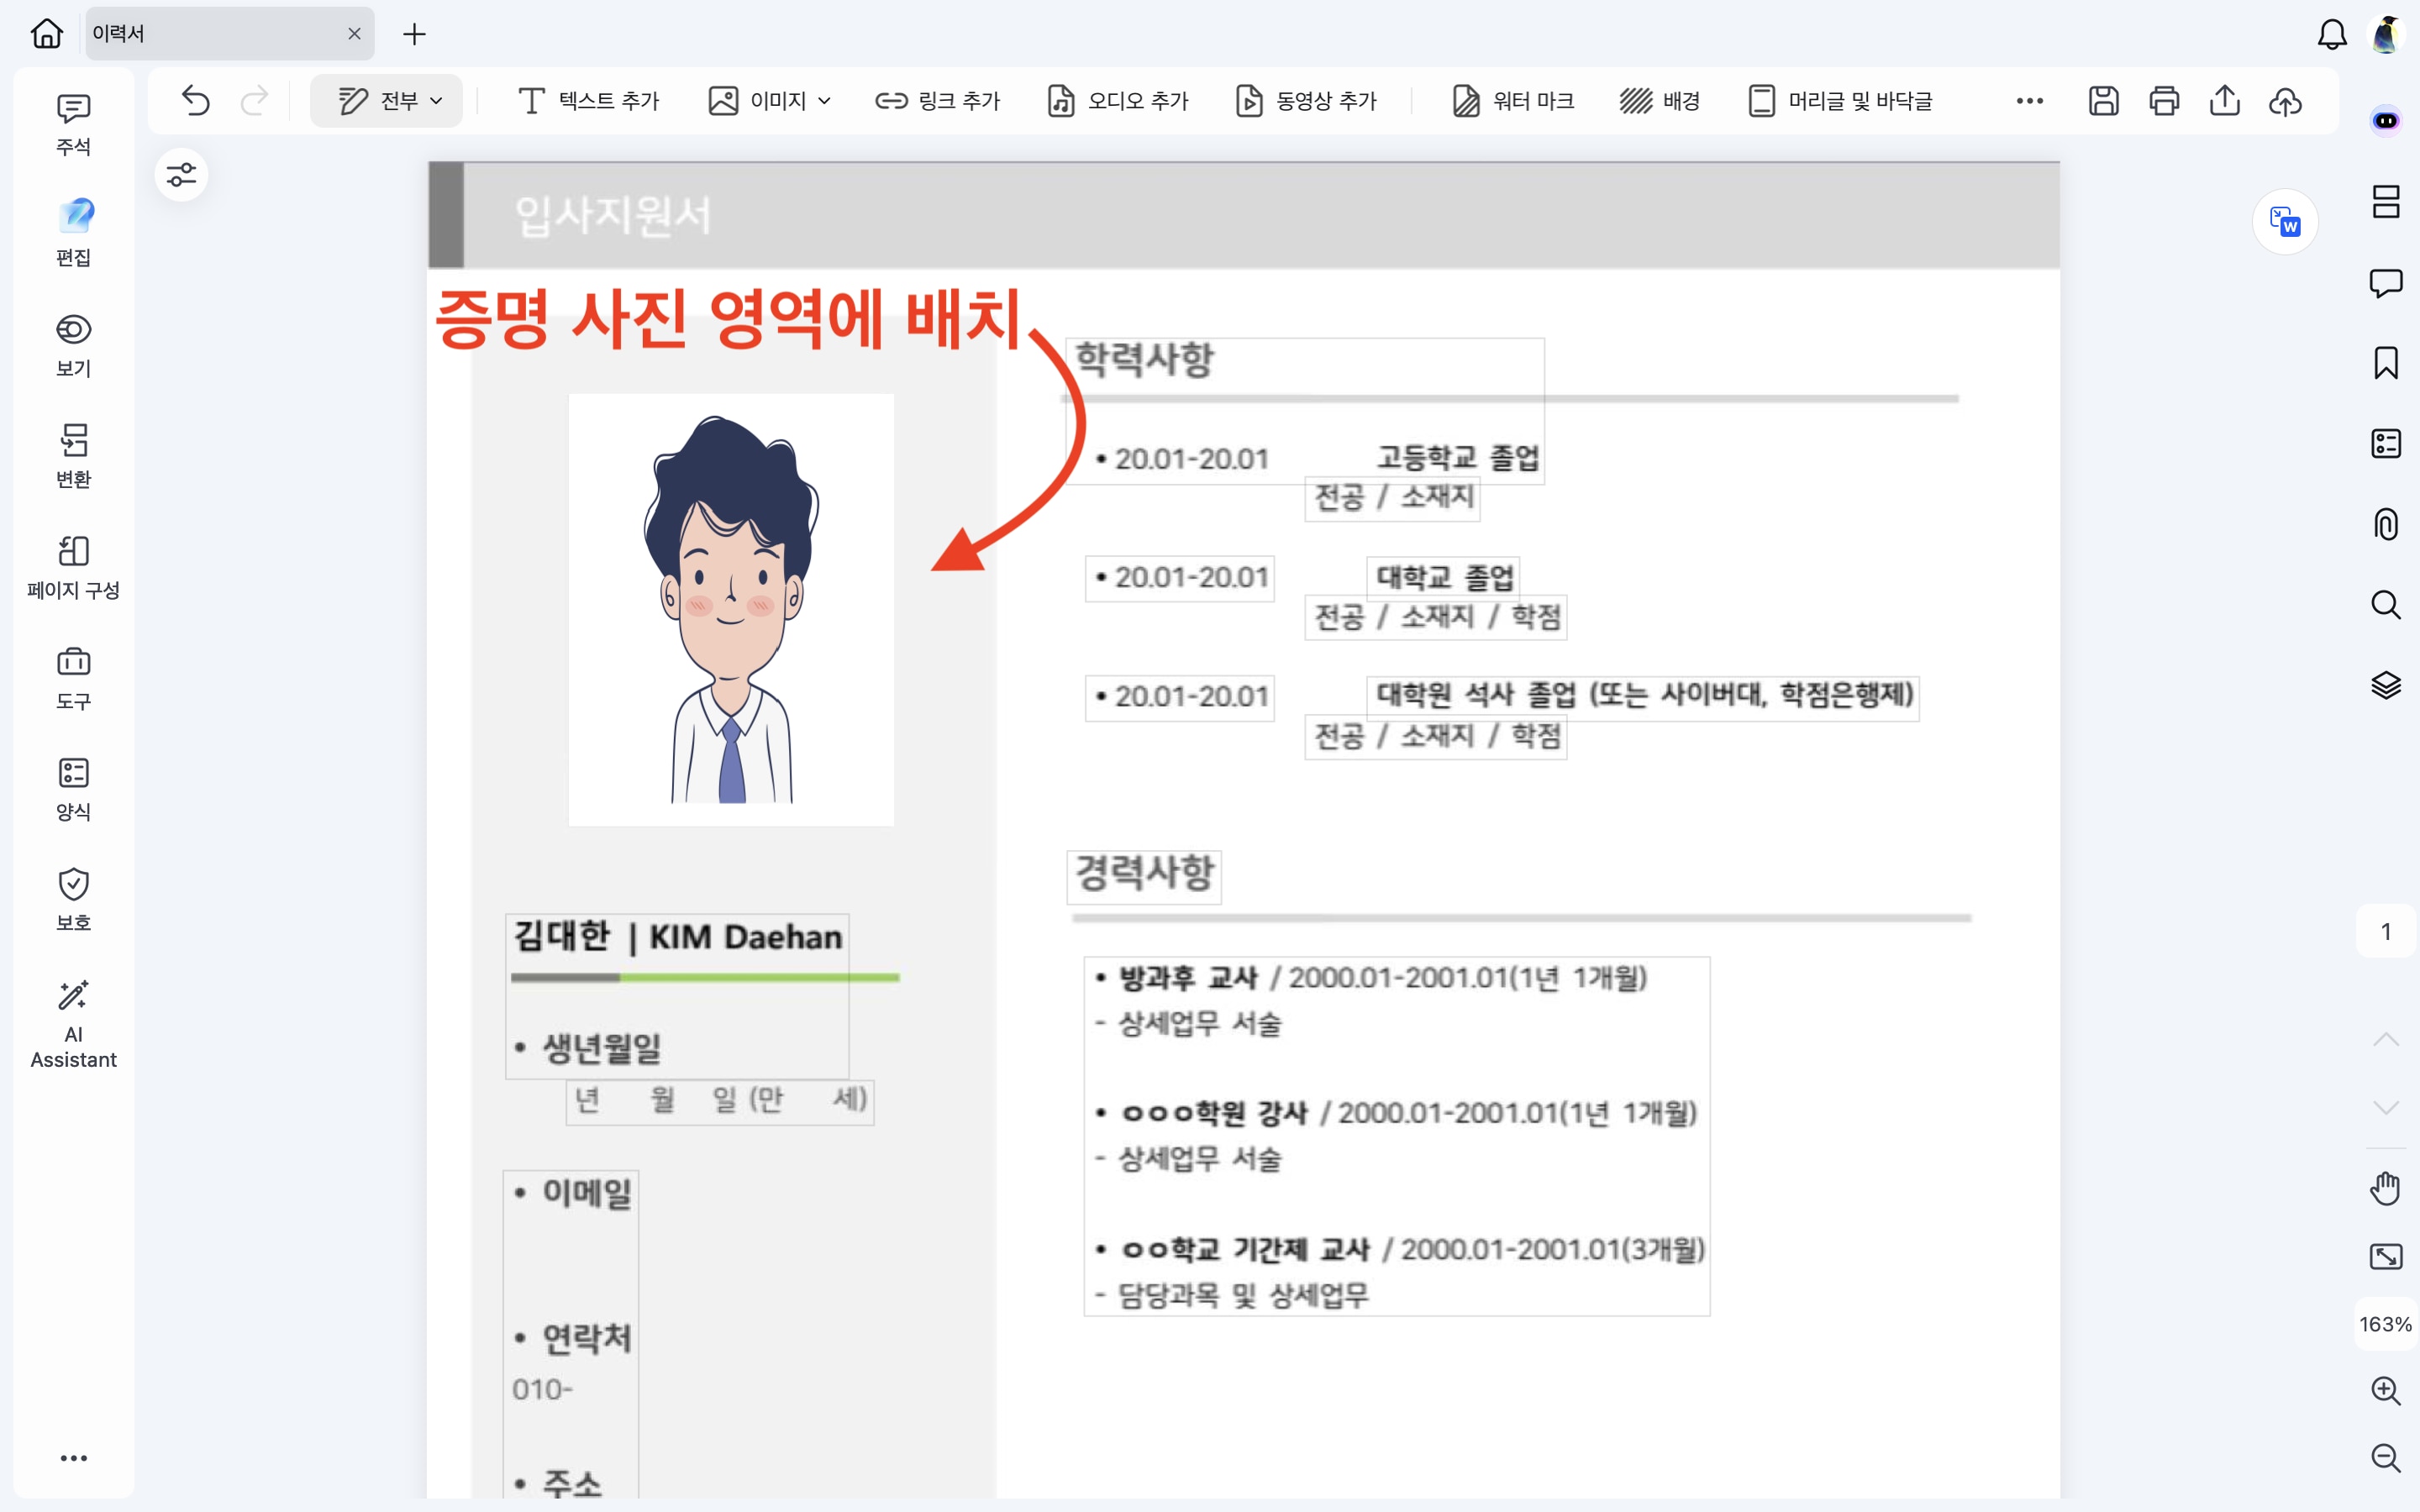Click the save disk icon
The height and width of the screenshot is (1512, 2420).
(x=2103, y=101)
